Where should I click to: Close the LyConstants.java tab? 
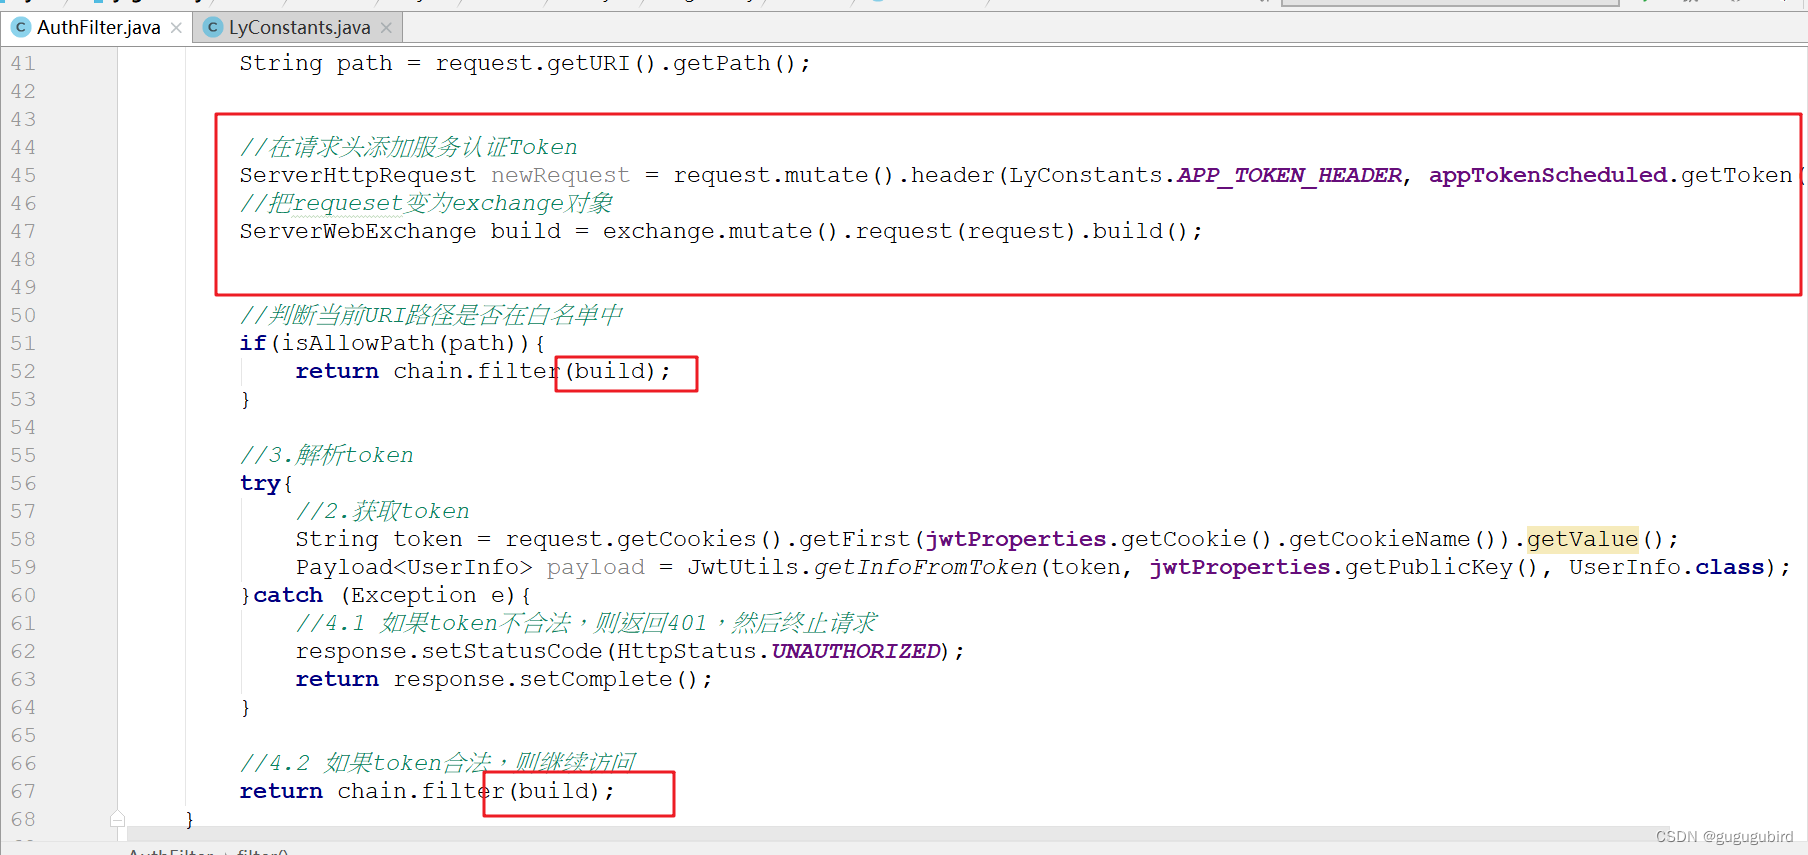386,28
